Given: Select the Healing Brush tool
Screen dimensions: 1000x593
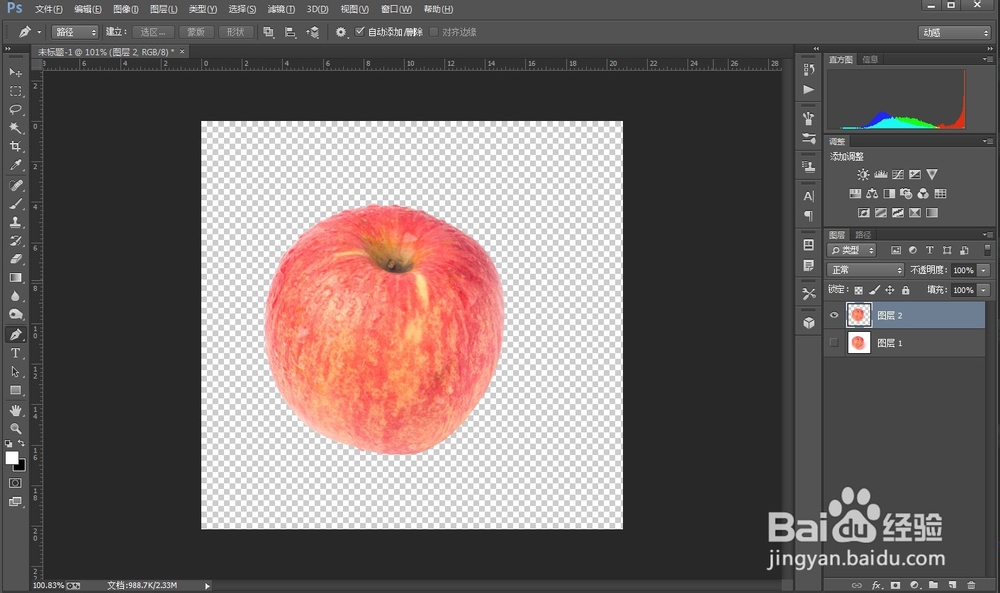Looking at the screenshot, I should (x=15, y=186).
